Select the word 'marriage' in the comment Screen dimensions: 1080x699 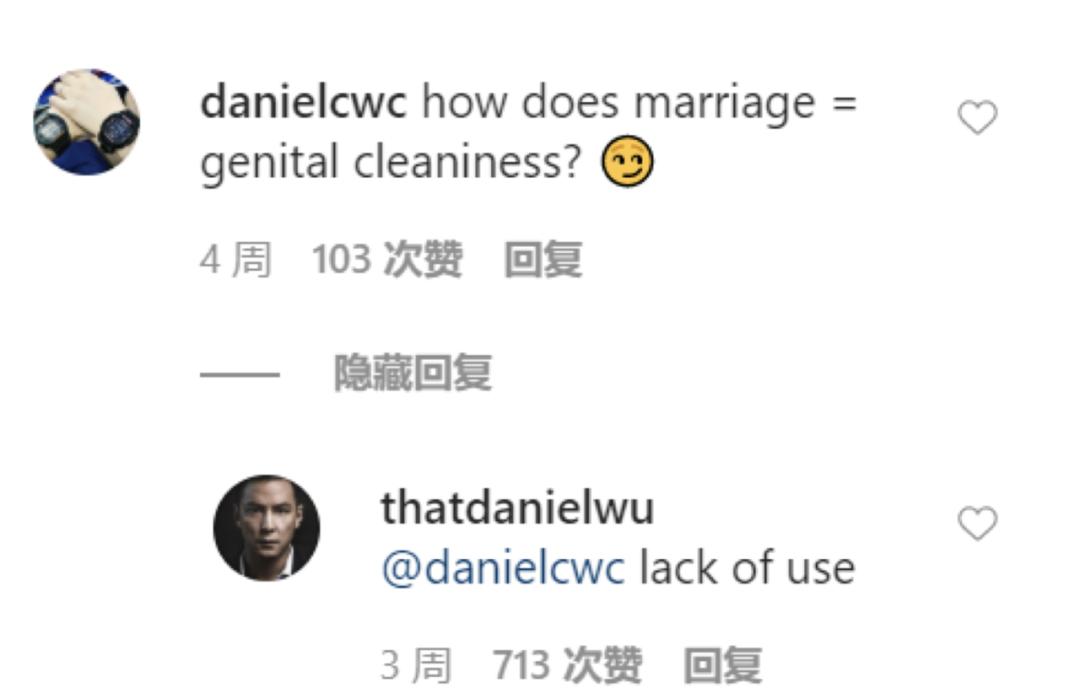point(724,104)
